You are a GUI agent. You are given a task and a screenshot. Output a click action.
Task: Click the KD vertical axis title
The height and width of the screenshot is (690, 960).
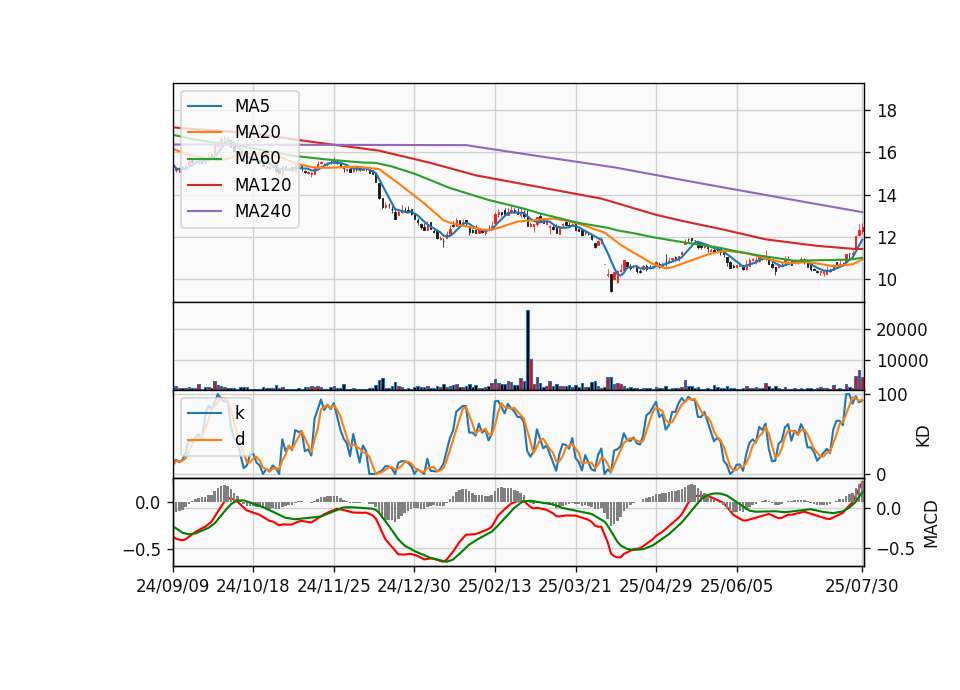[923, 437]
